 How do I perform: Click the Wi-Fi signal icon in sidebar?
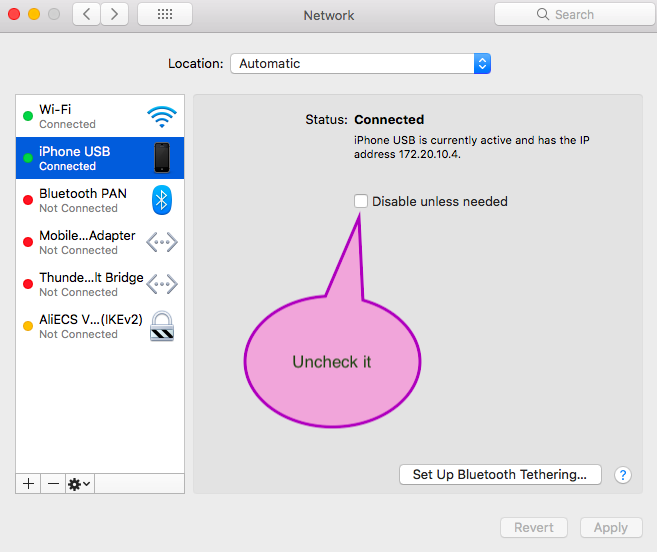click(161, 116)
